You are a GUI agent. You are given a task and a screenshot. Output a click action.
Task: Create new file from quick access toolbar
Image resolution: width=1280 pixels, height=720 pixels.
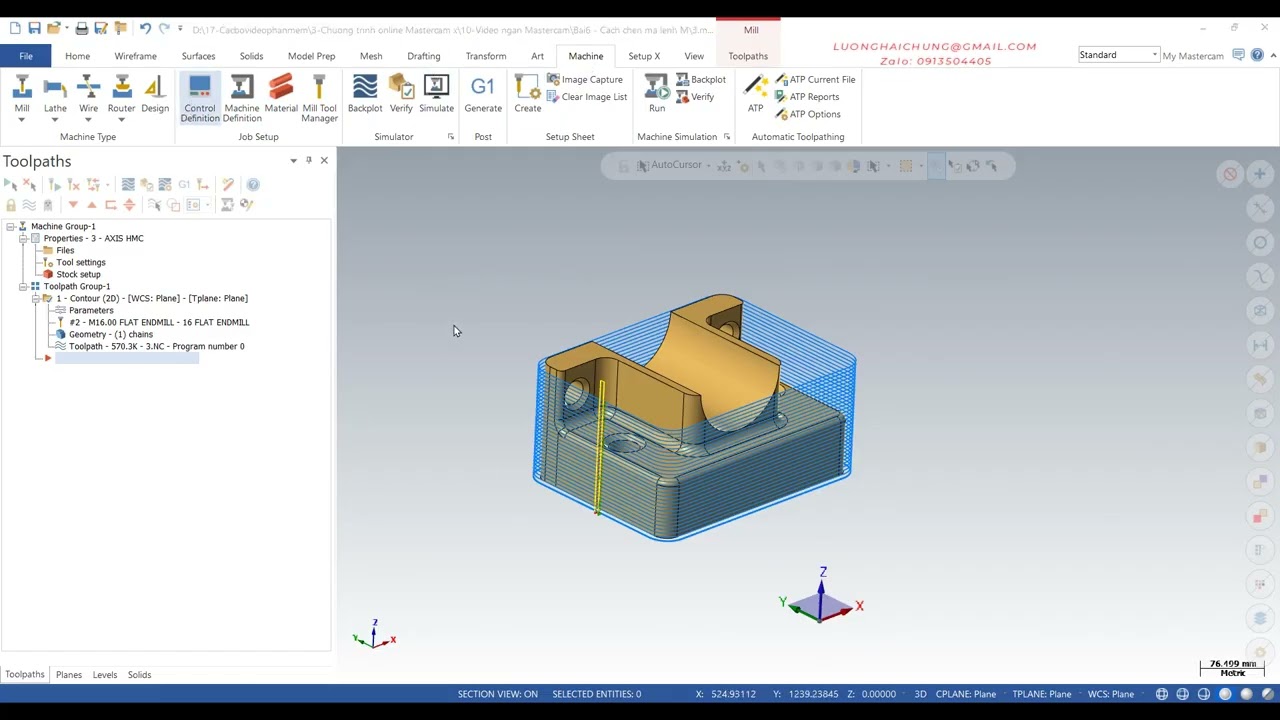point(15,28)
